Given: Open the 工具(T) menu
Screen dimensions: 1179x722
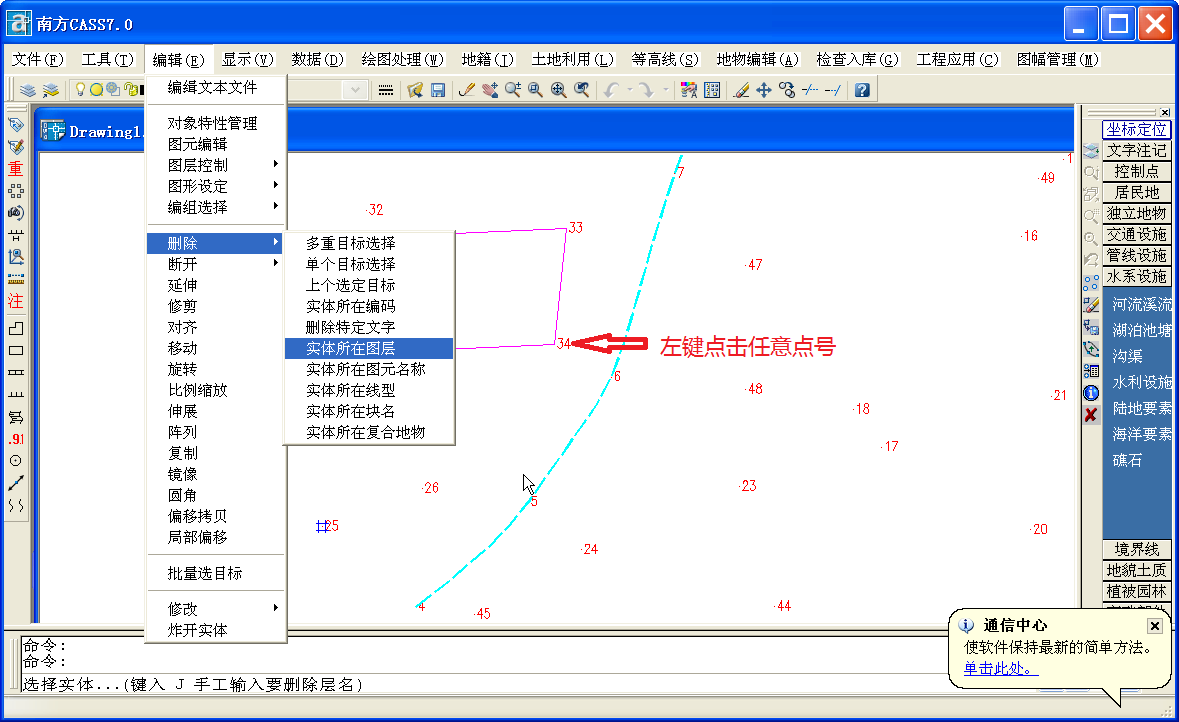Looking at the screenshot, I should (108, 59).
